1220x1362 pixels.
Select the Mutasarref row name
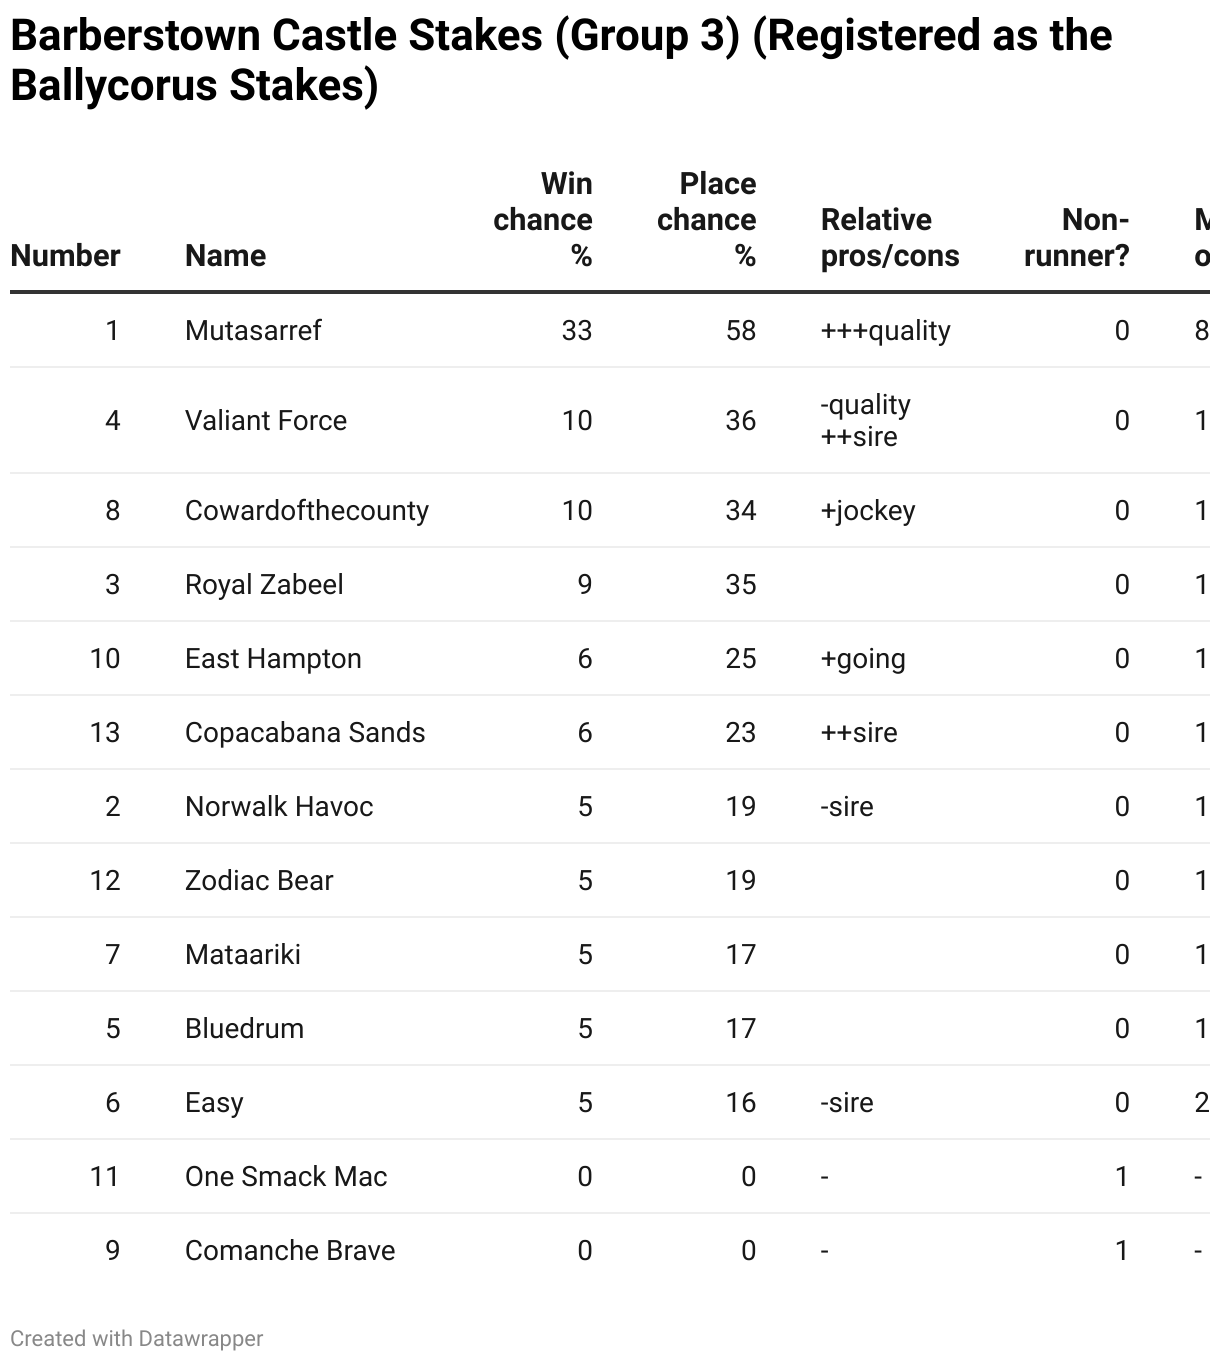253,331
